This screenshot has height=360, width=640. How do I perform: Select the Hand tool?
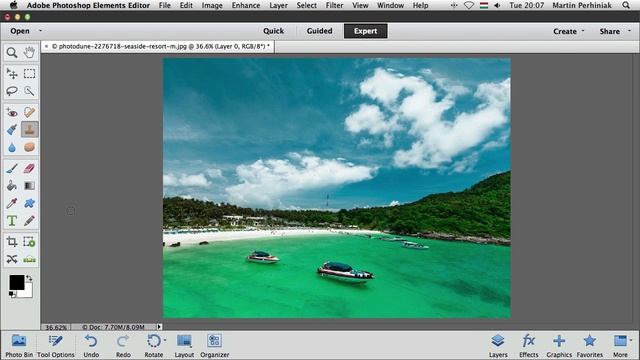pyautogui.click(x=29, y=52)
